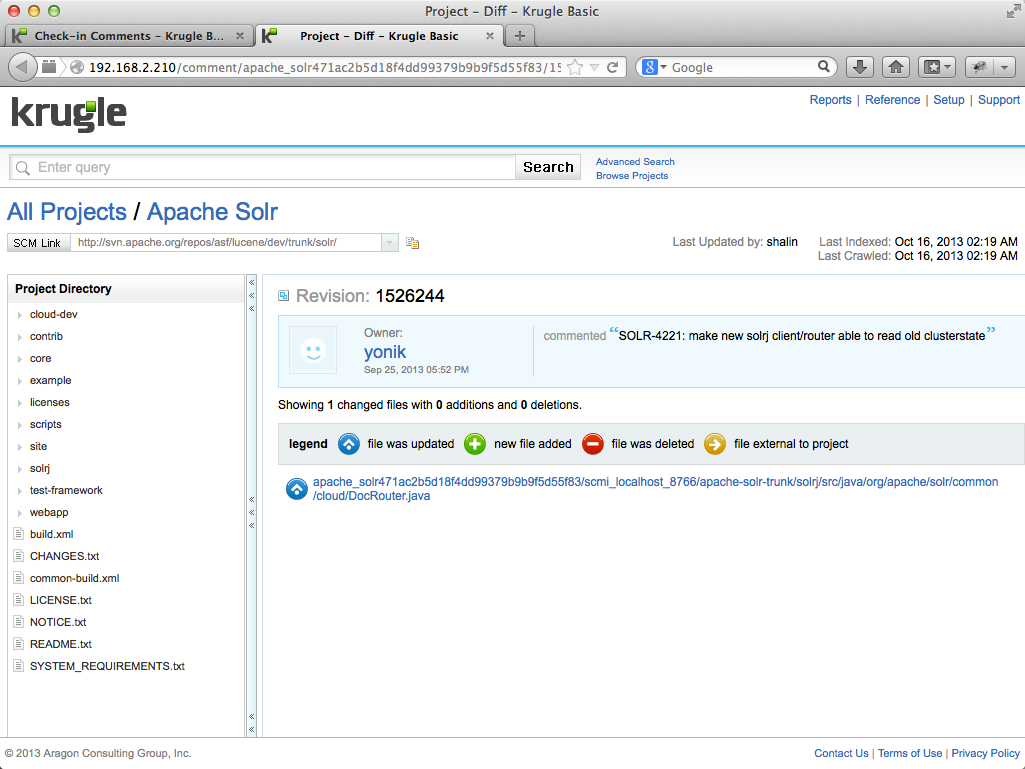
Task: Click the SYSTEM_REQUIREMENTS.txt file icon
Action: click(x=19, y=666)
